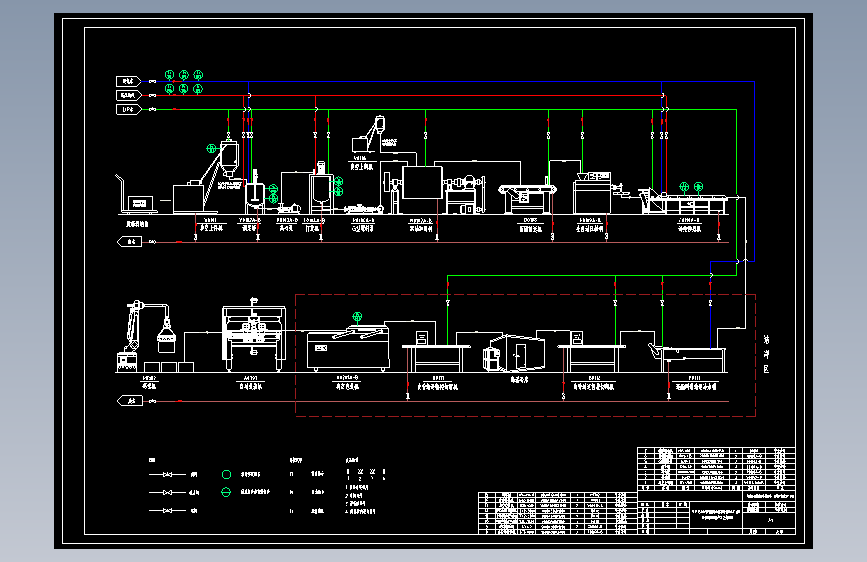Click the small centrifugal pump symbol
Screen dimensions: 867x562
click(x=289, y=208)
